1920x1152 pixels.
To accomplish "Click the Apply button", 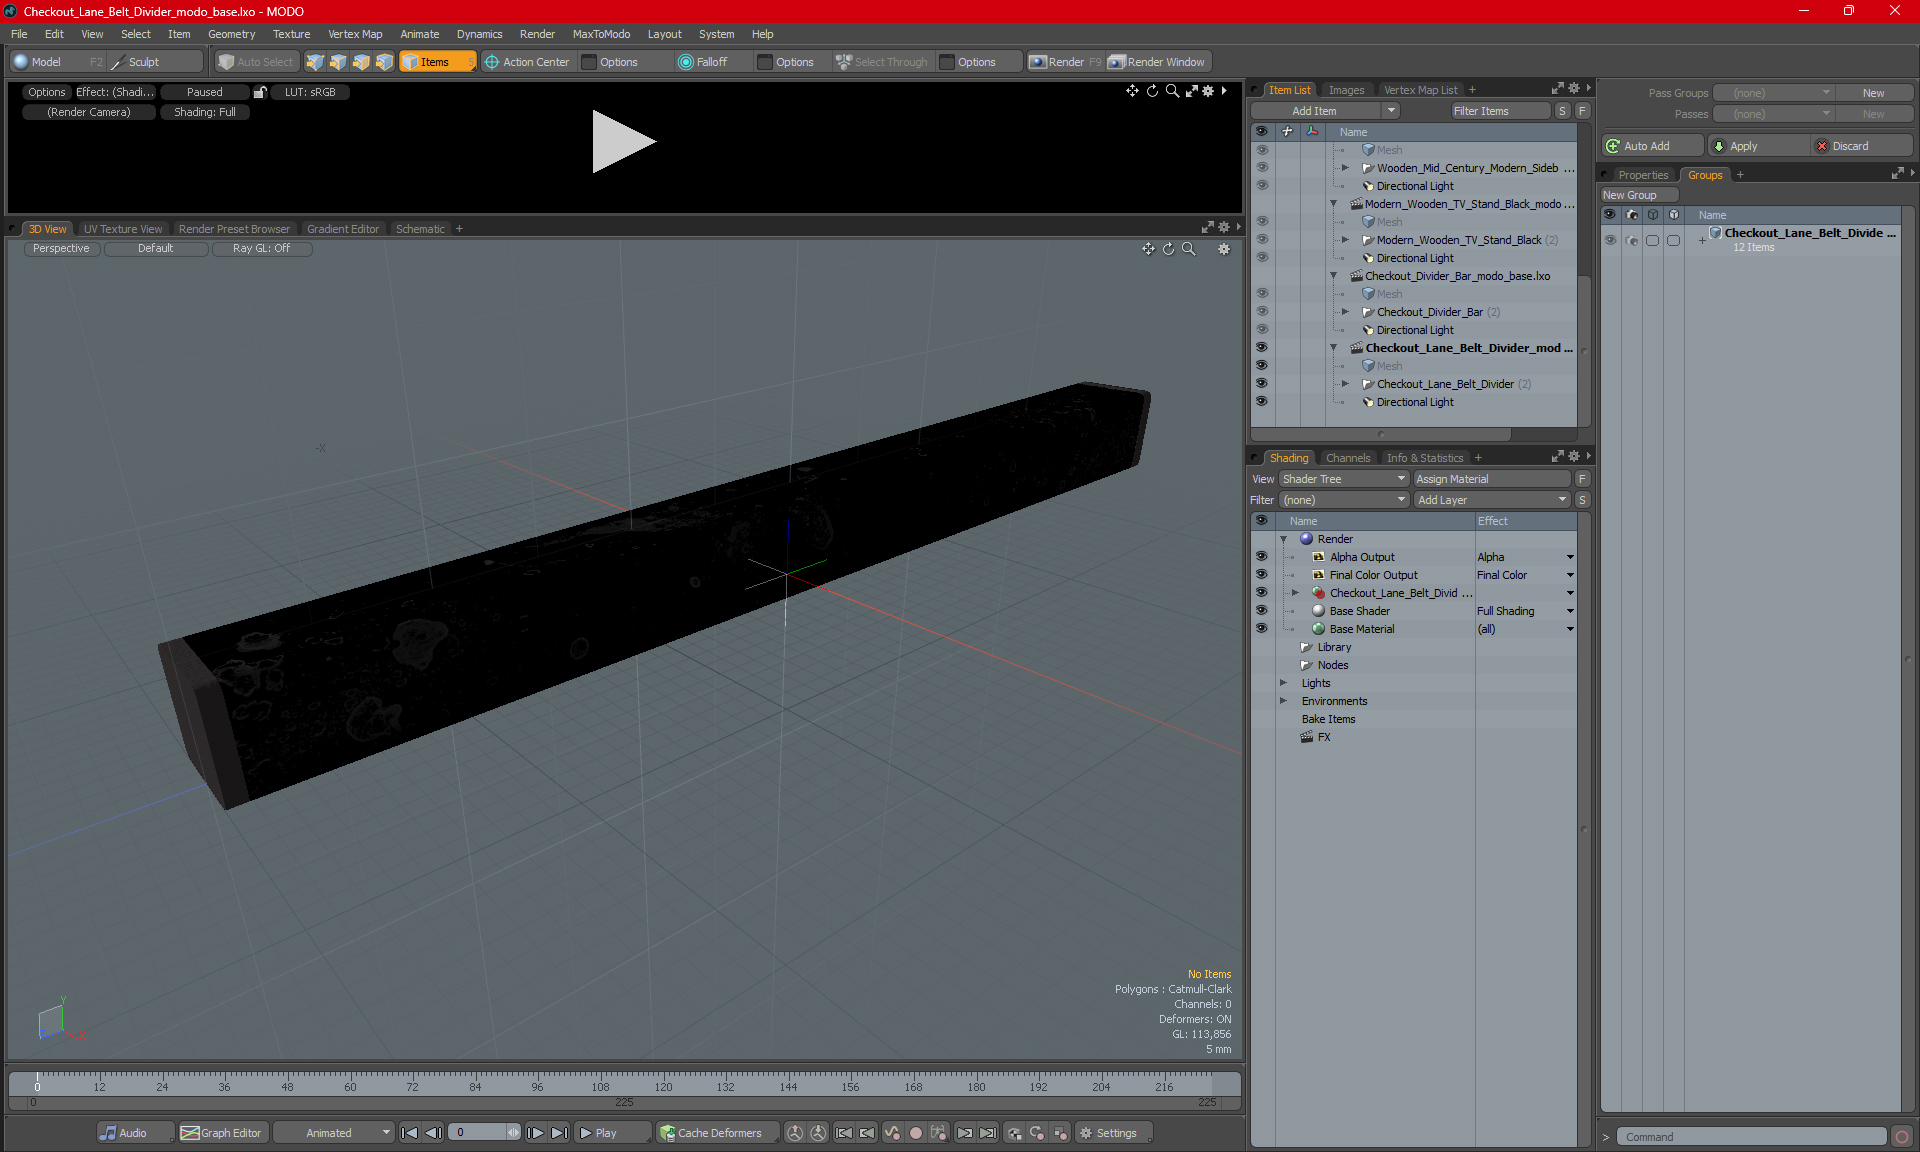I will pos(1758,146).
